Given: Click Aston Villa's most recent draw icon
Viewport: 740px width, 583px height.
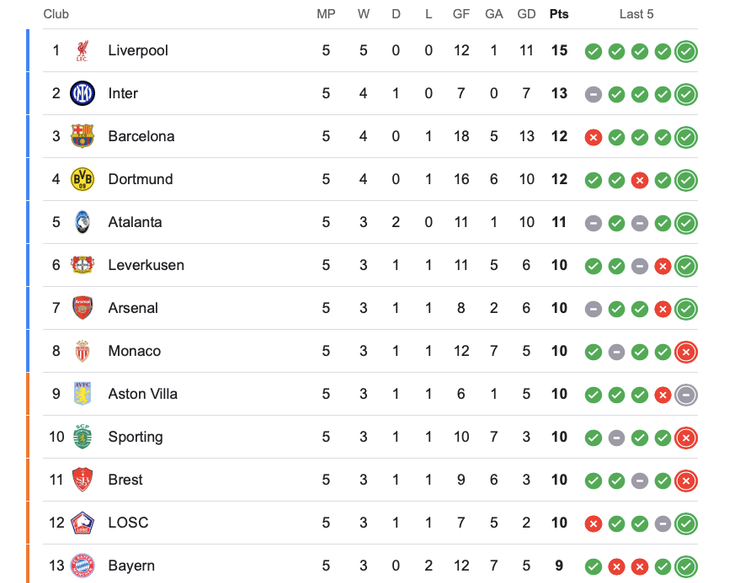Looking at the screenshot, I should click(686, 395).
